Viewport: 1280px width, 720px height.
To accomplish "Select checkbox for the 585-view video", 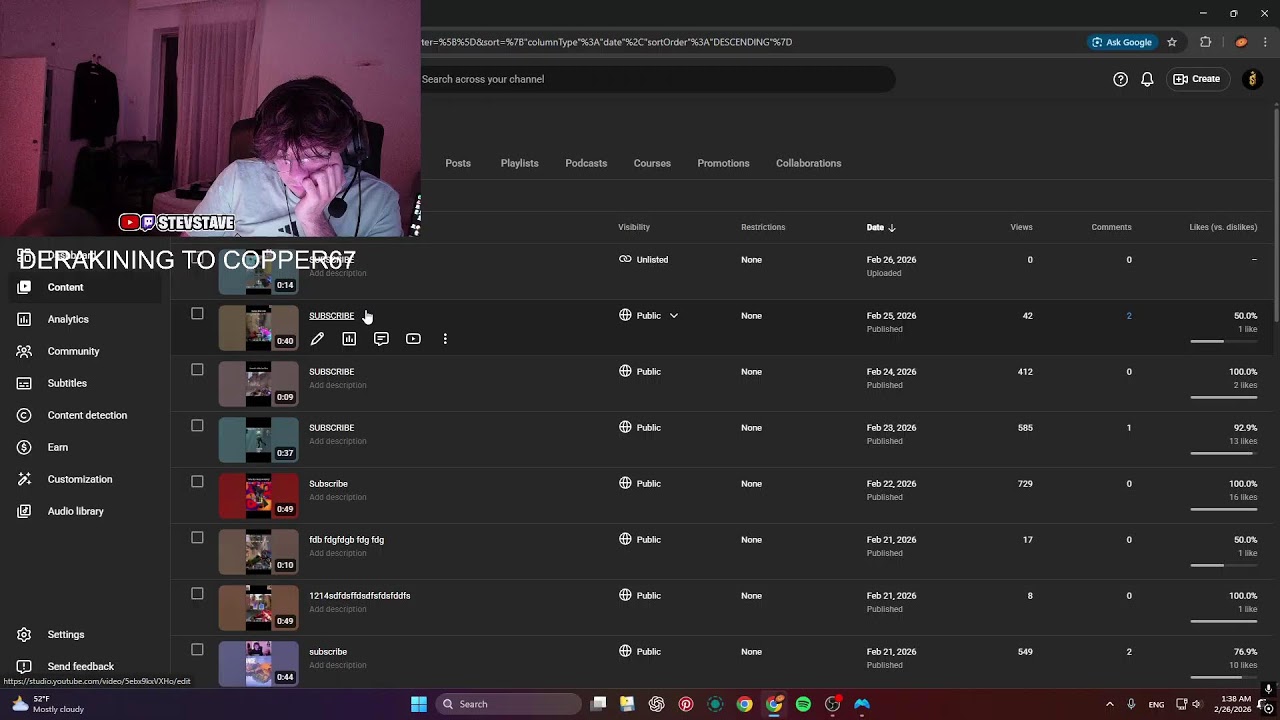I will click(x=197, y=426).
